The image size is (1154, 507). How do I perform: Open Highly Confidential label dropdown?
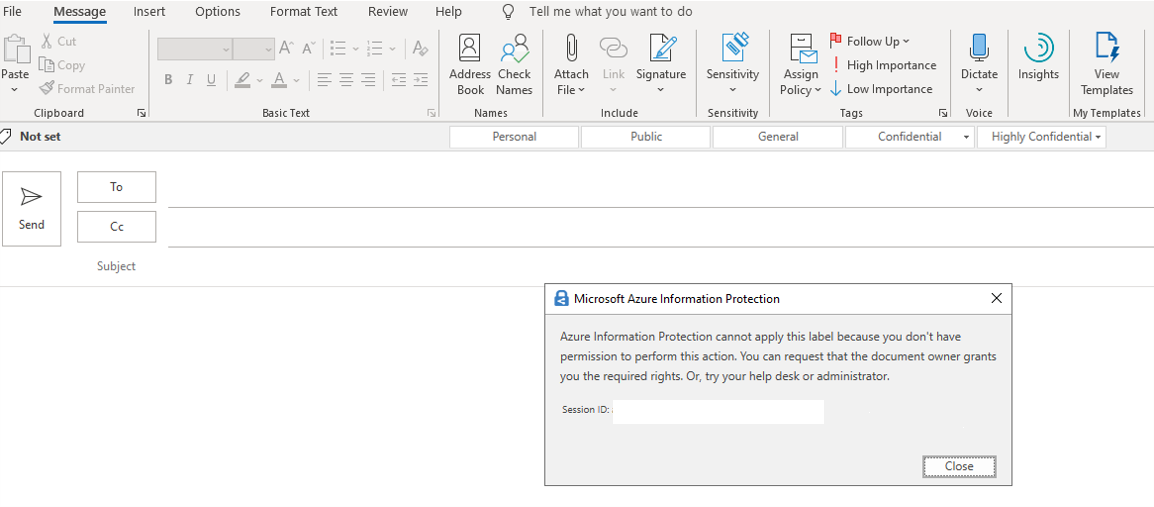(x=1041, y=137)
